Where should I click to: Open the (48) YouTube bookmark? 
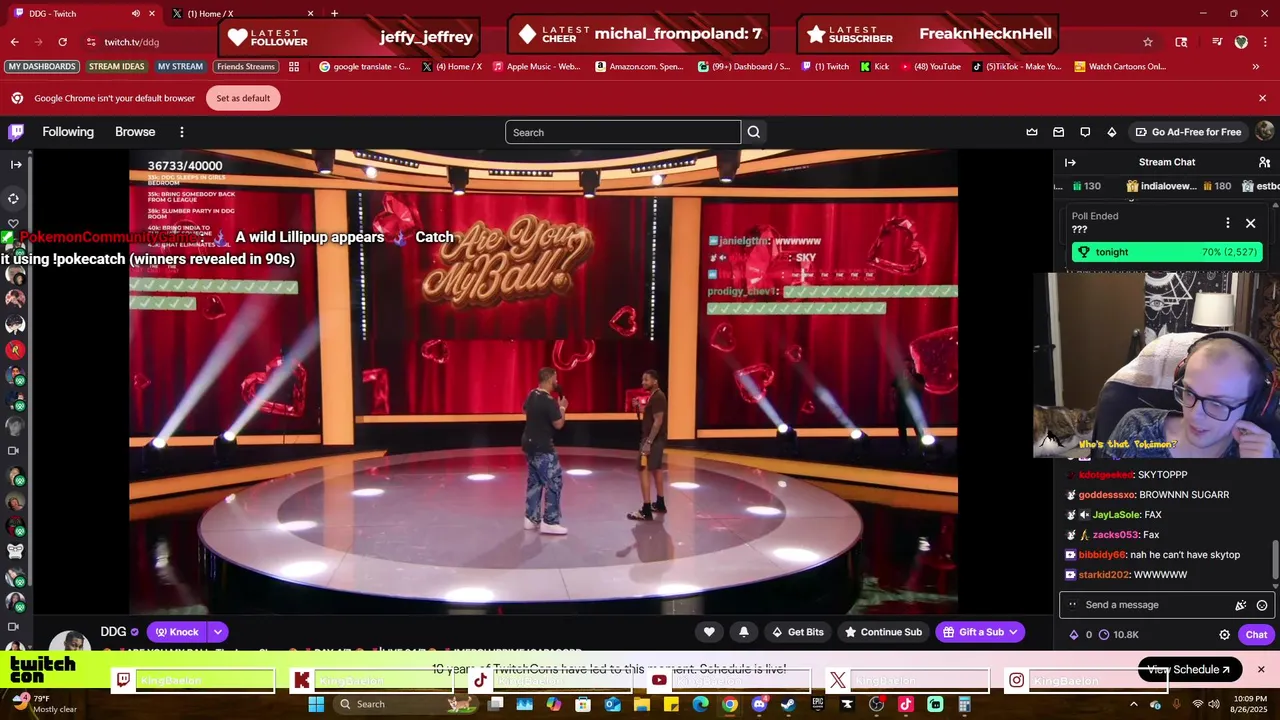(931, 66)
